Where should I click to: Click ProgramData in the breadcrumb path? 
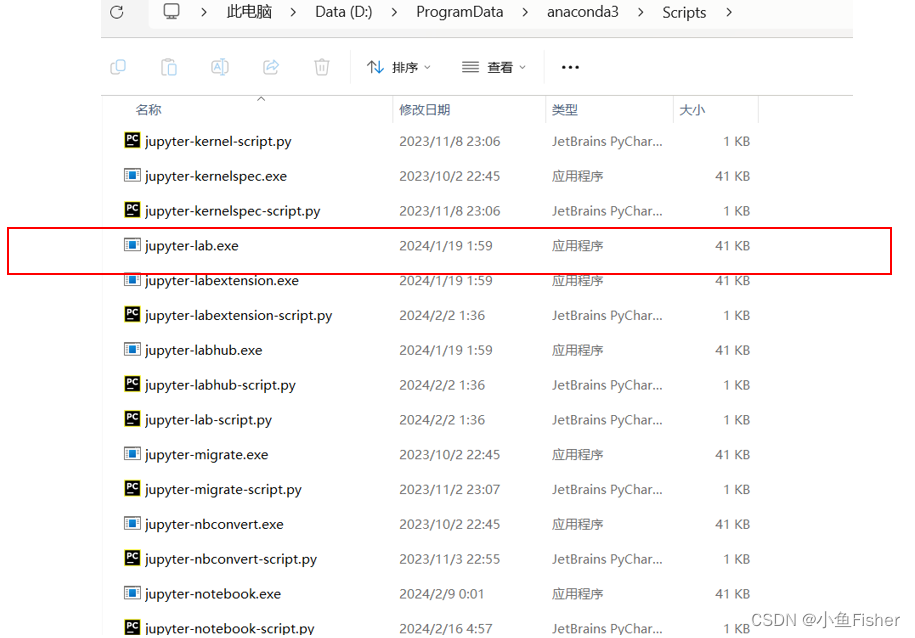tap(459, 12)
